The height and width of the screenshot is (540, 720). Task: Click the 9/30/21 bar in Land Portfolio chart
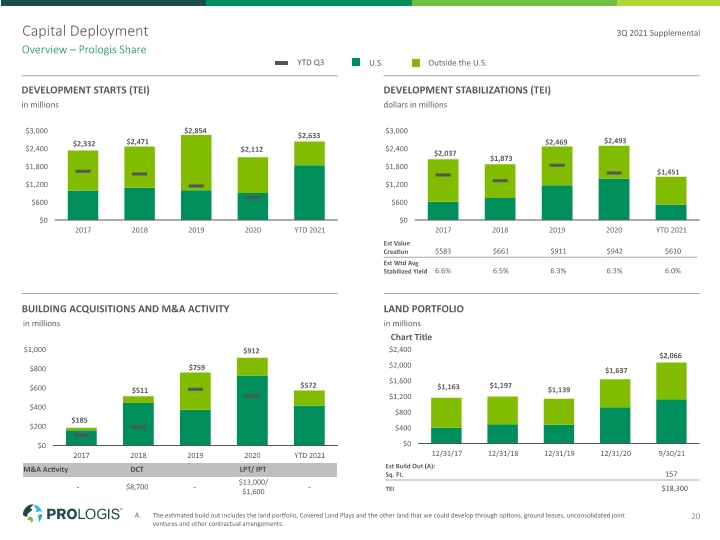point(671,403)
